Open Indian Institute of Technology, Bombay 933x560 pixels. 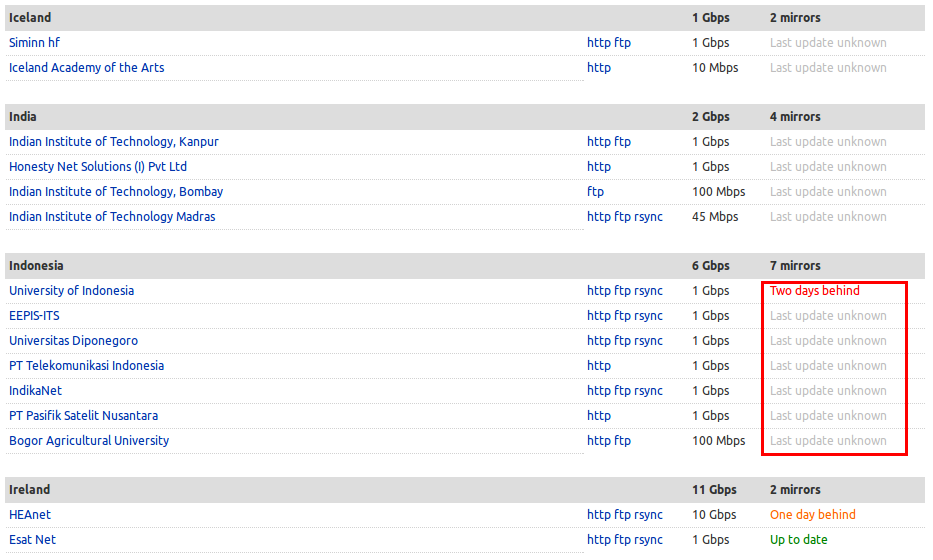116,192
